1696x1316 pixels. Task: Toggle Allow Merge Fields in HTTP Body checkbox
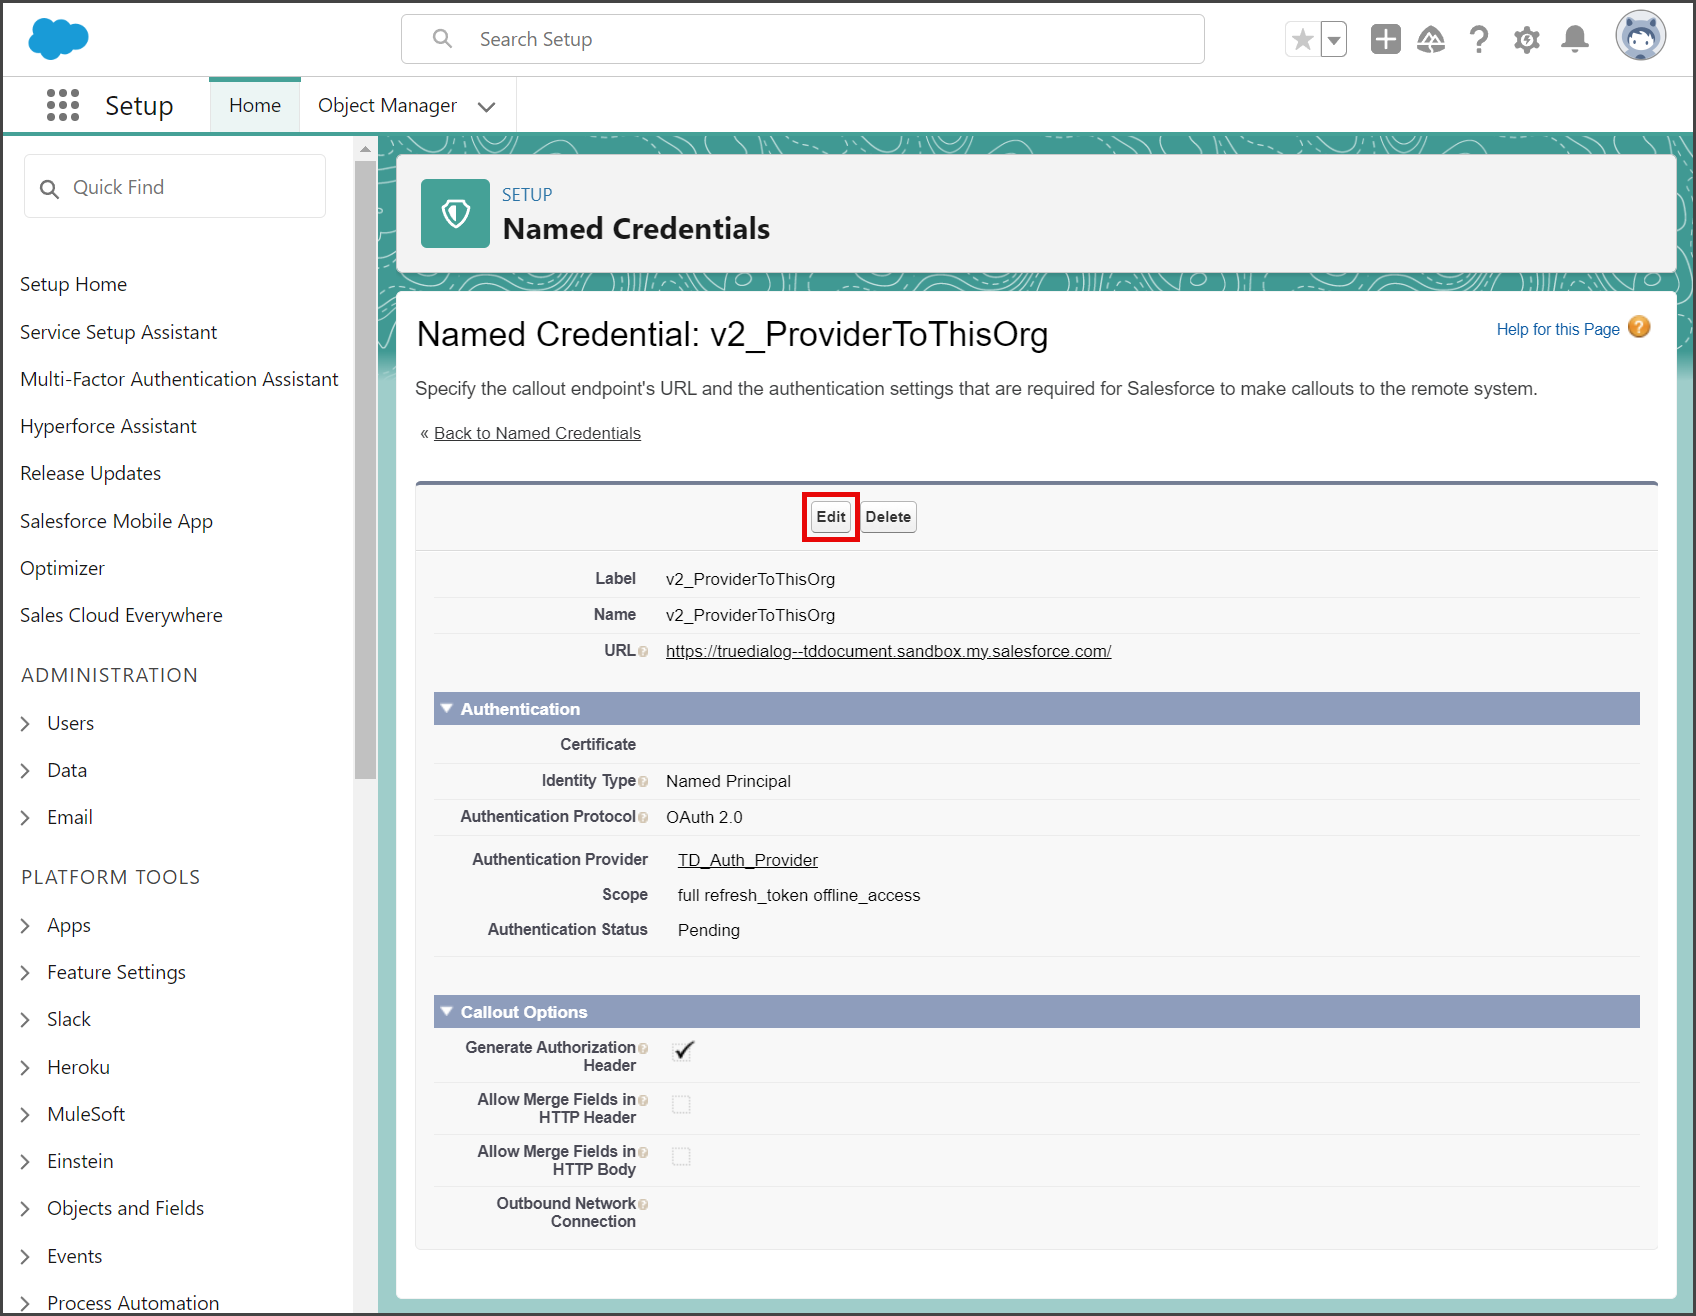coord(681,1157)
